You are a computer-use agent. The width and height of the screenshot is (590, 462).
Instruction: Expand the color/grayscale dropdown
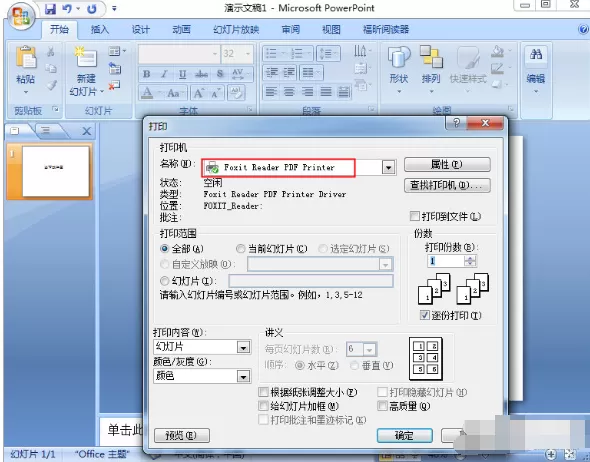pos(243,376)
